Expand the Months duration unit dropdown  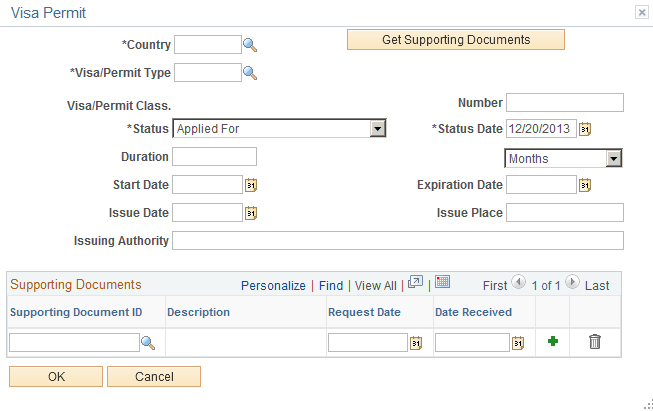(614, 159)
